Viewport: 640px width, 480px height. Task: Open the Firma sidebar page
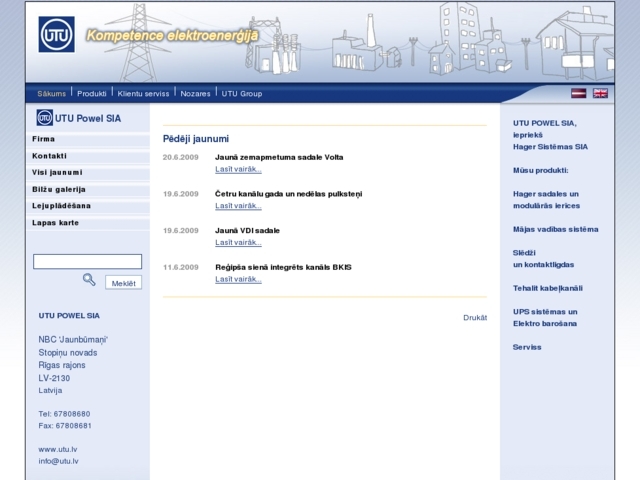tap(44, 139)
